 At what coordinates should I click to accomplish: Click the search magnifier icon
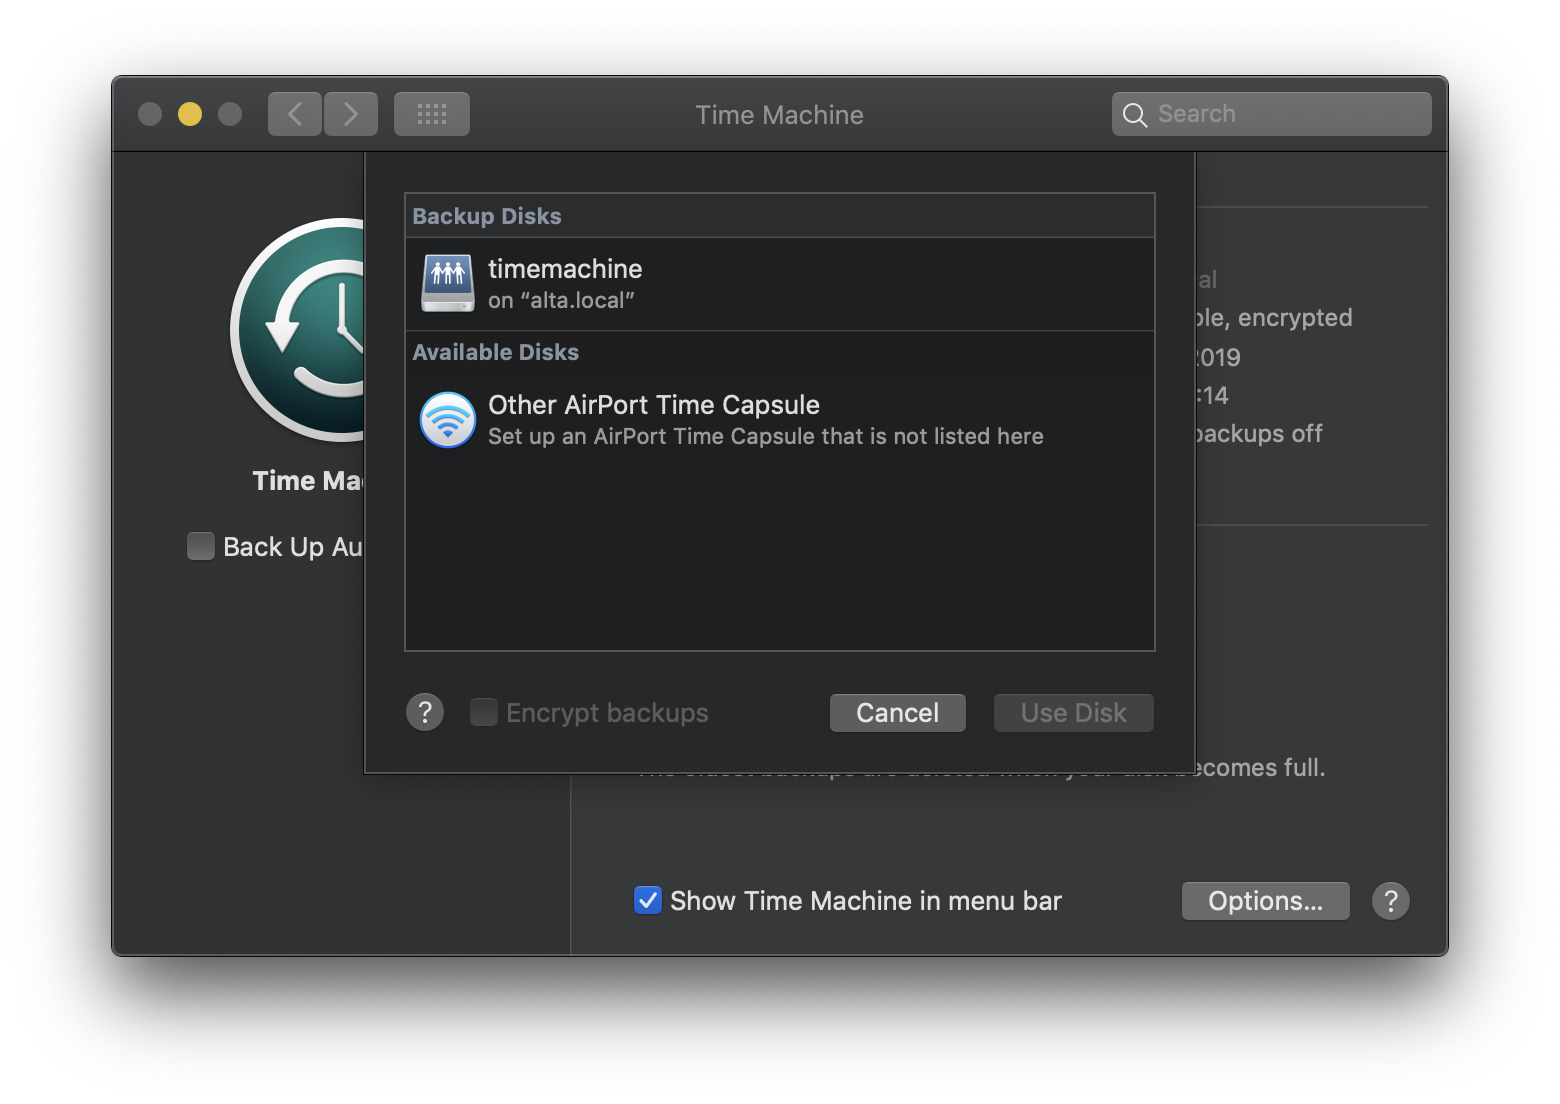[x=1135, y=114]
